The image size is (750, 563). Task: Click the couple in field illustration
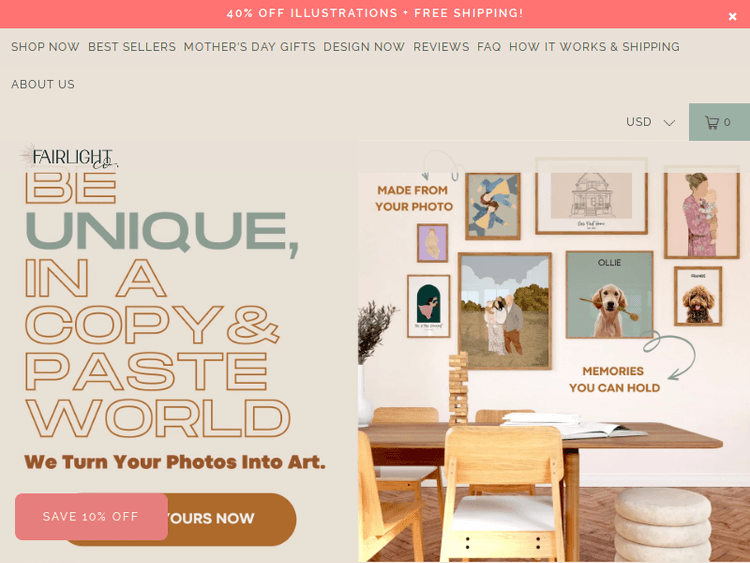click(x=505, y=311)
